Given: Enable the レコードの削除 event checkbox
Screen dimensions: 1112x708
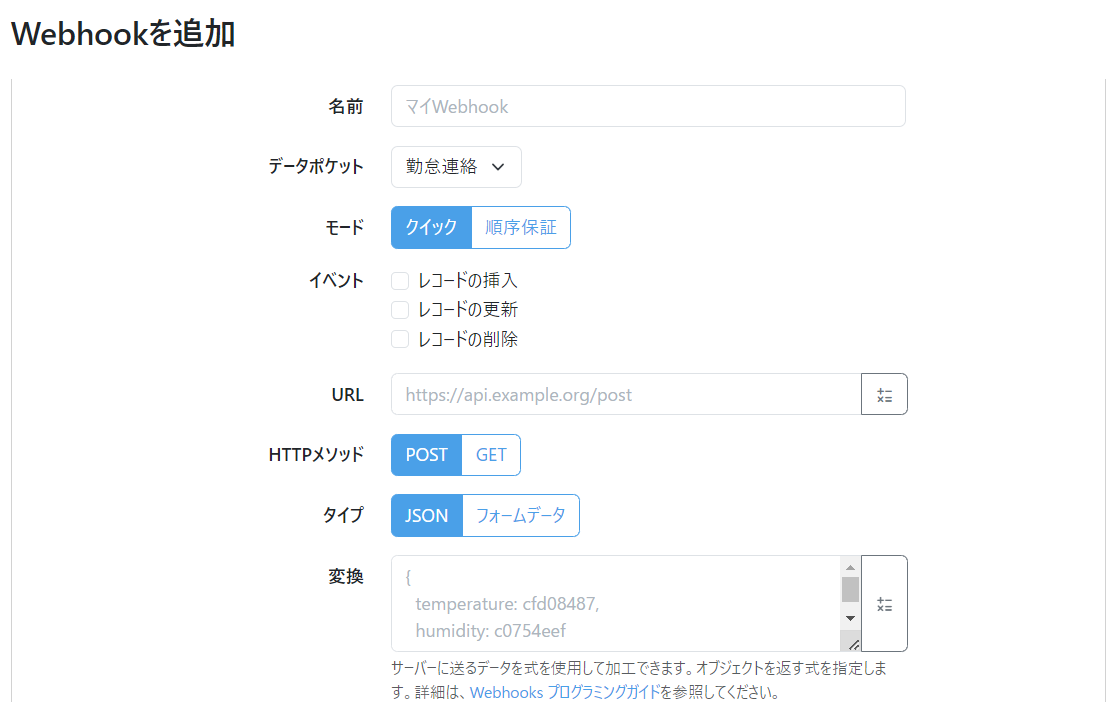Looking at the screenshot, I should (x=400, y=339).
